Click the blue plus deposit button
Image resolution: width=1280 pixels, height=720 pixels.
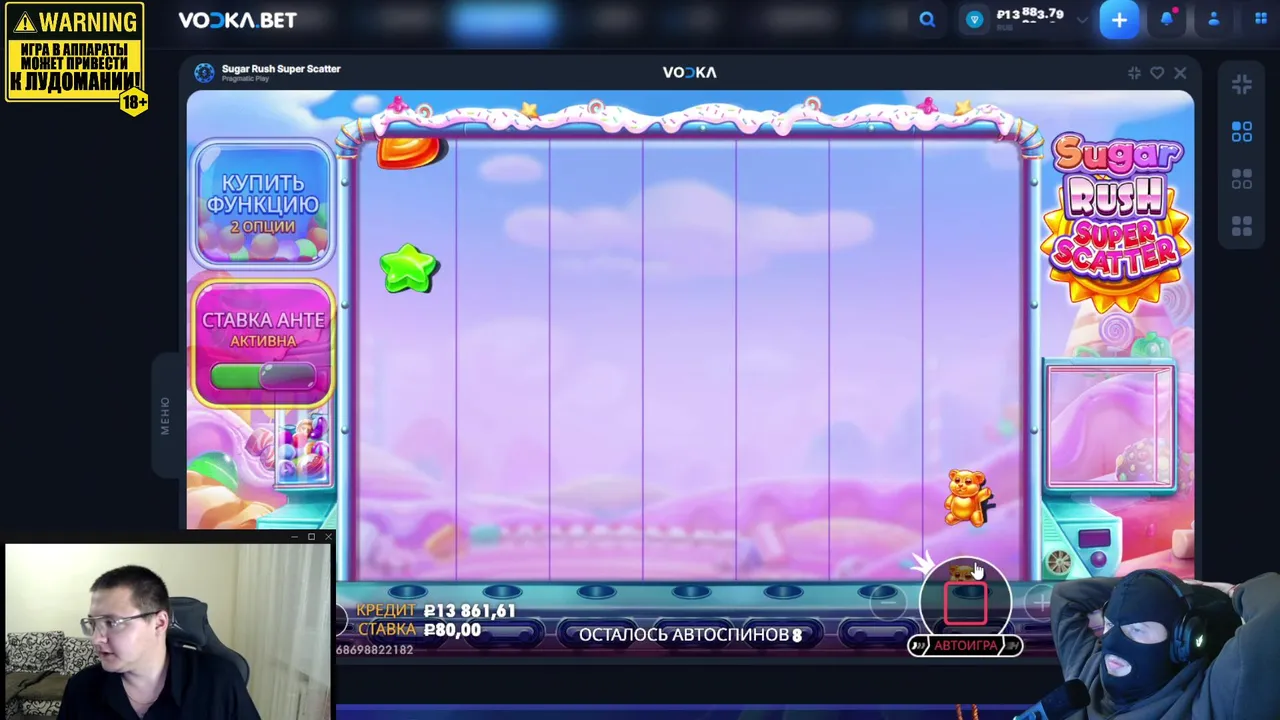click(1119, 20)
